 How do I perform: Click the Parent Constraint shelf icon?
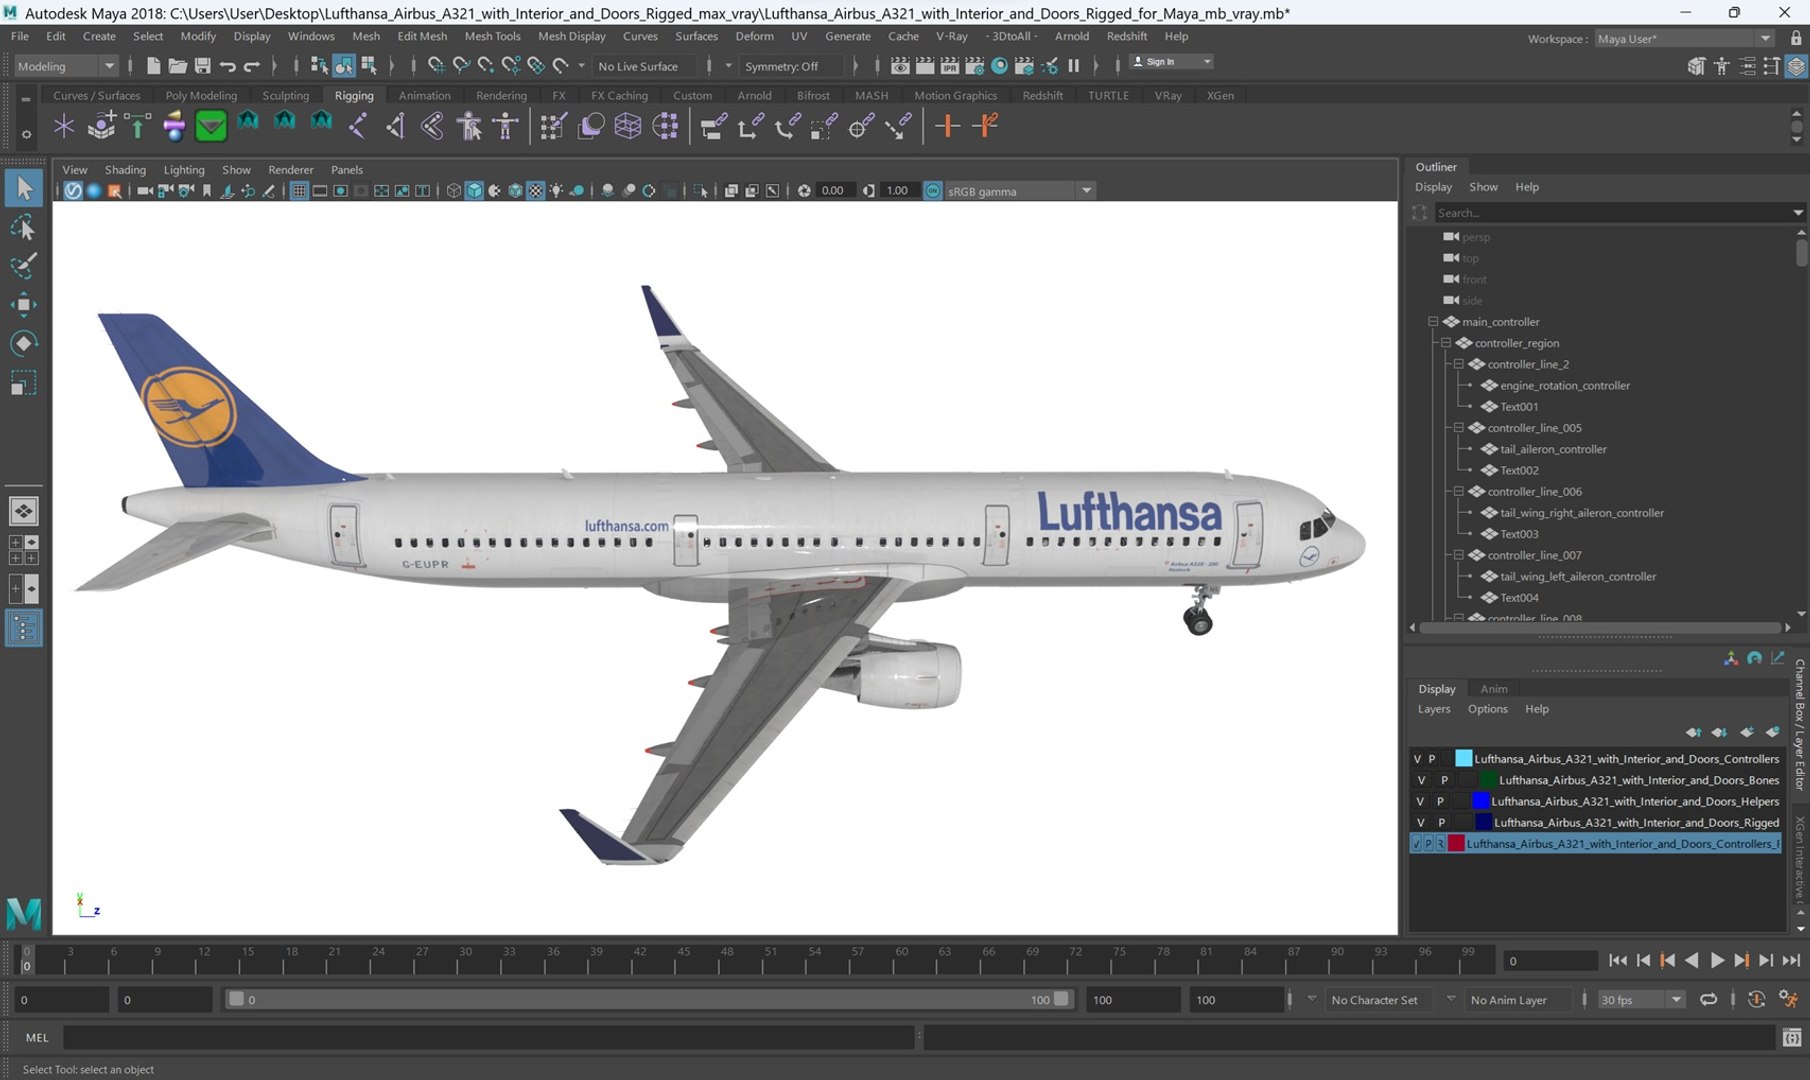coord(713,126)
